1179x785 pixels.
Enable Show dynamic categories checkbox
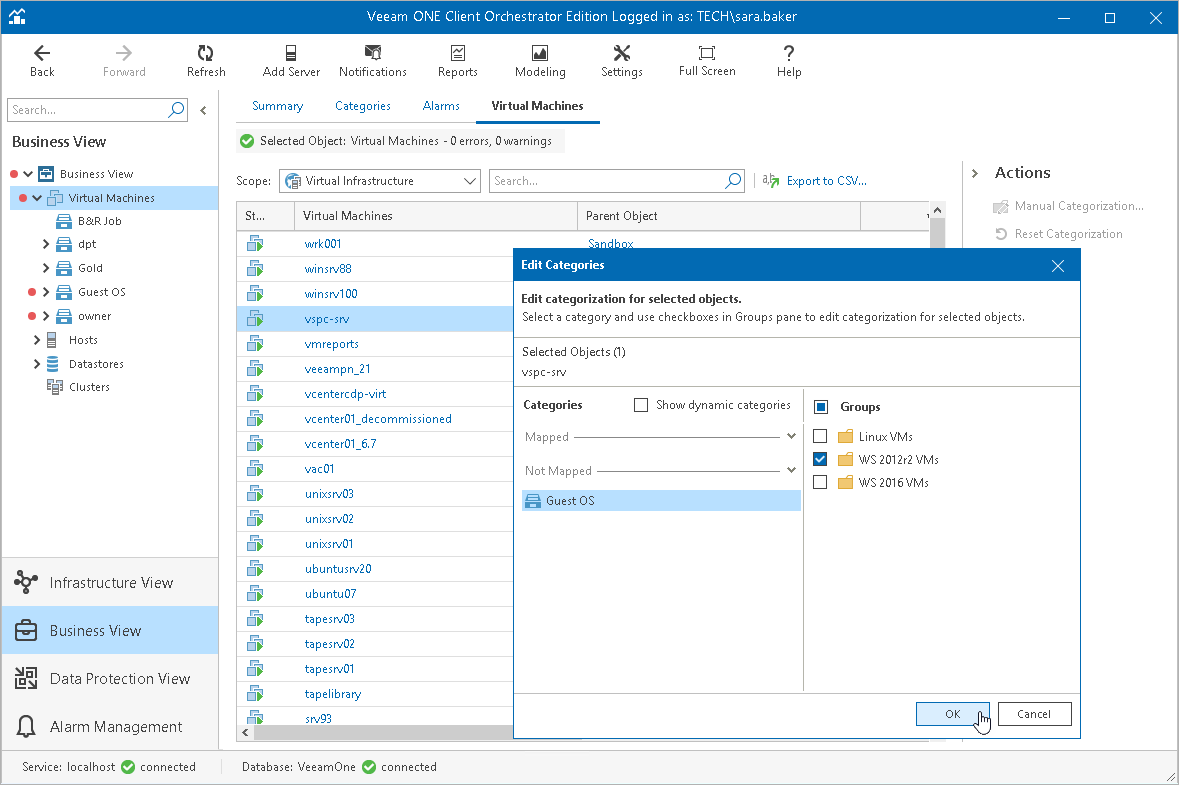click(641, 405)
